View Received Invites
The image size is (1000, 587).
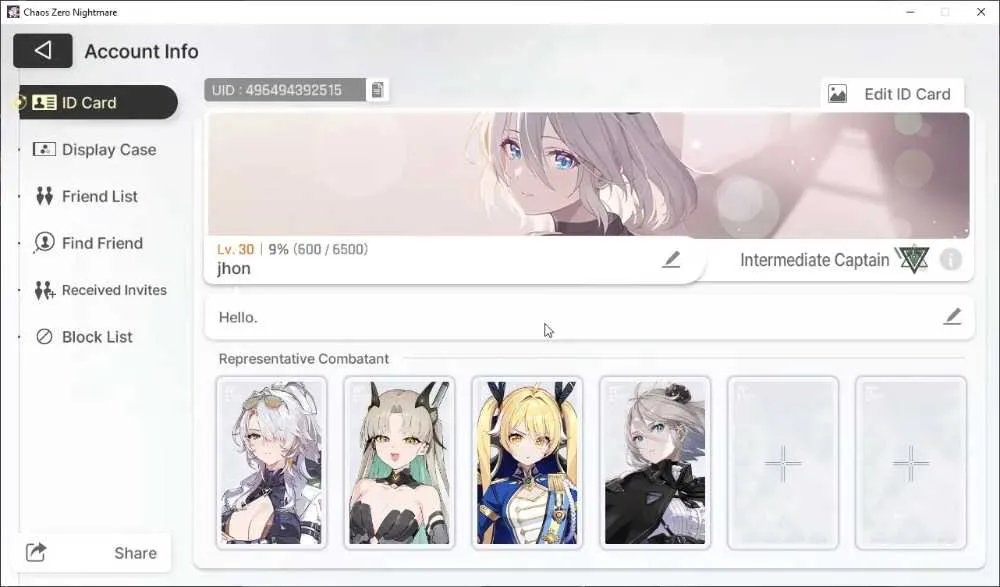tap(101, 290)
